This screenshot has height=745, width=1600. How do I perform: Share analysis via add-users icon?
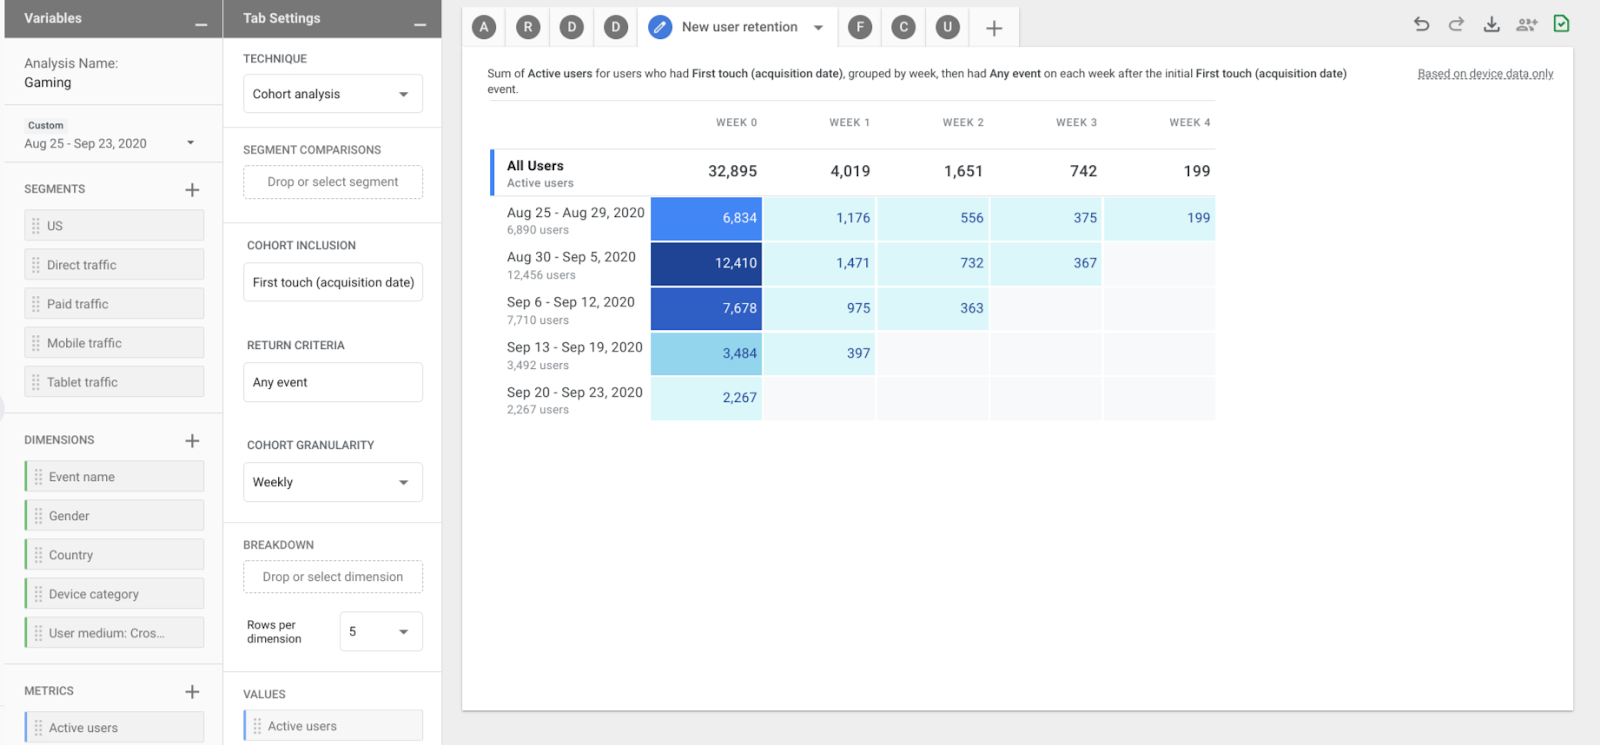click(x=1526, y=25)
